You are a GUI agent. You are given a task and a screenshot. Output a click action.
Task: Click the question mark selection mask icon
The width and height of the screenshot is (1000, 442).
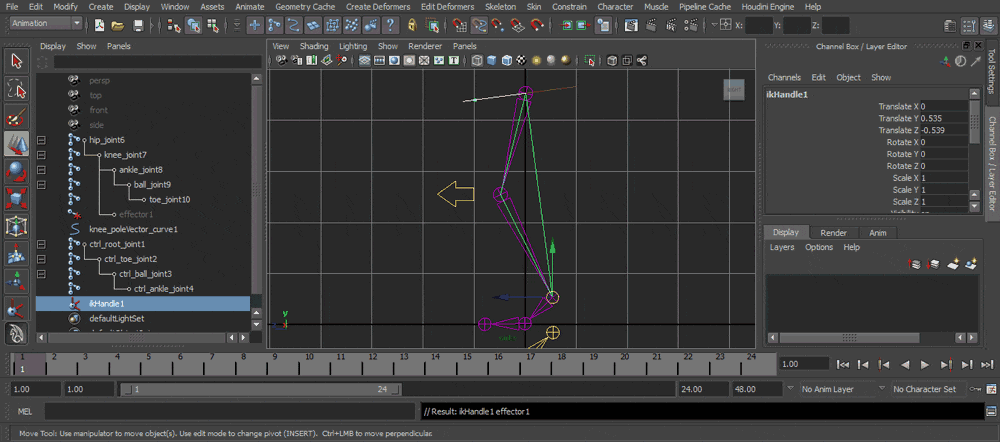coord(390,26)
